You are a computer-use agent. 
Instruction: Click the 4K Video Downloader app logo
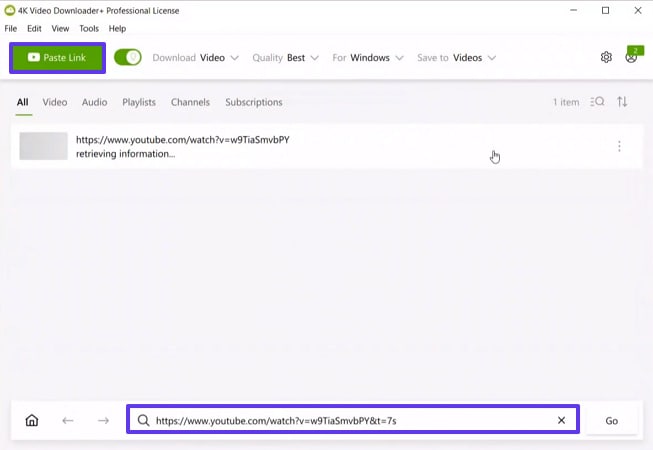pyautogui.click(x=10, y=10)
